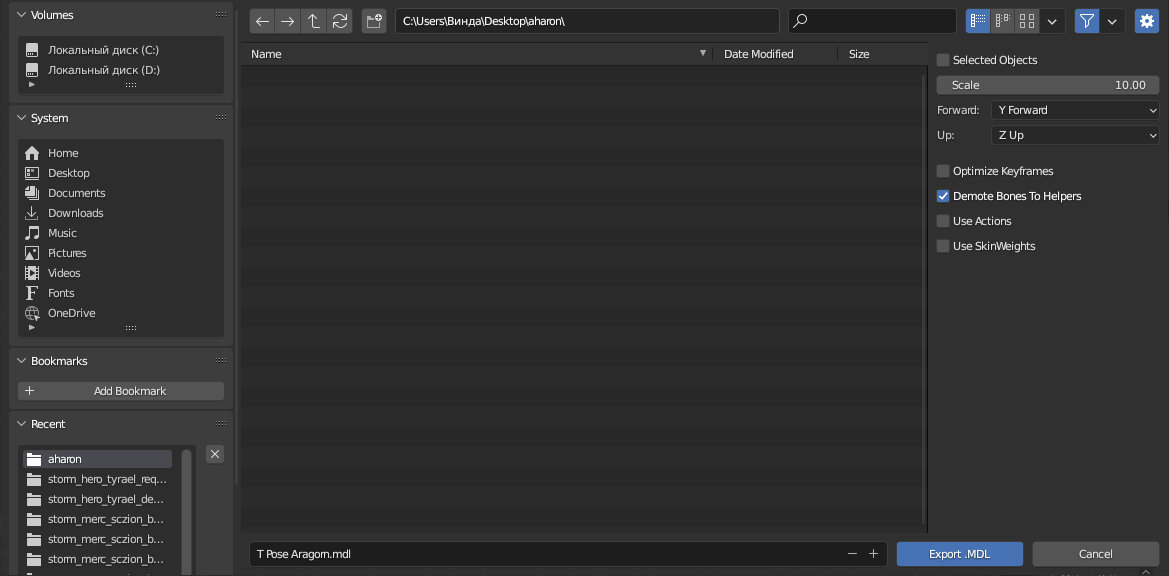1169x576 pixels.
Task: Go back to previous folder
Action: point(262,21)
